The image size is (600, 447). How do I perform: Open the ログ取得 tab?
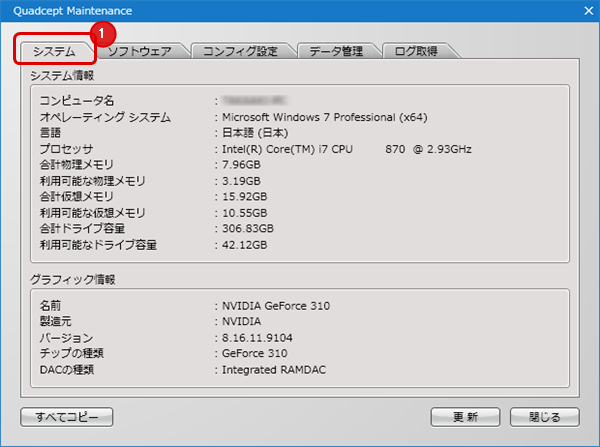(x=416, y=51)
